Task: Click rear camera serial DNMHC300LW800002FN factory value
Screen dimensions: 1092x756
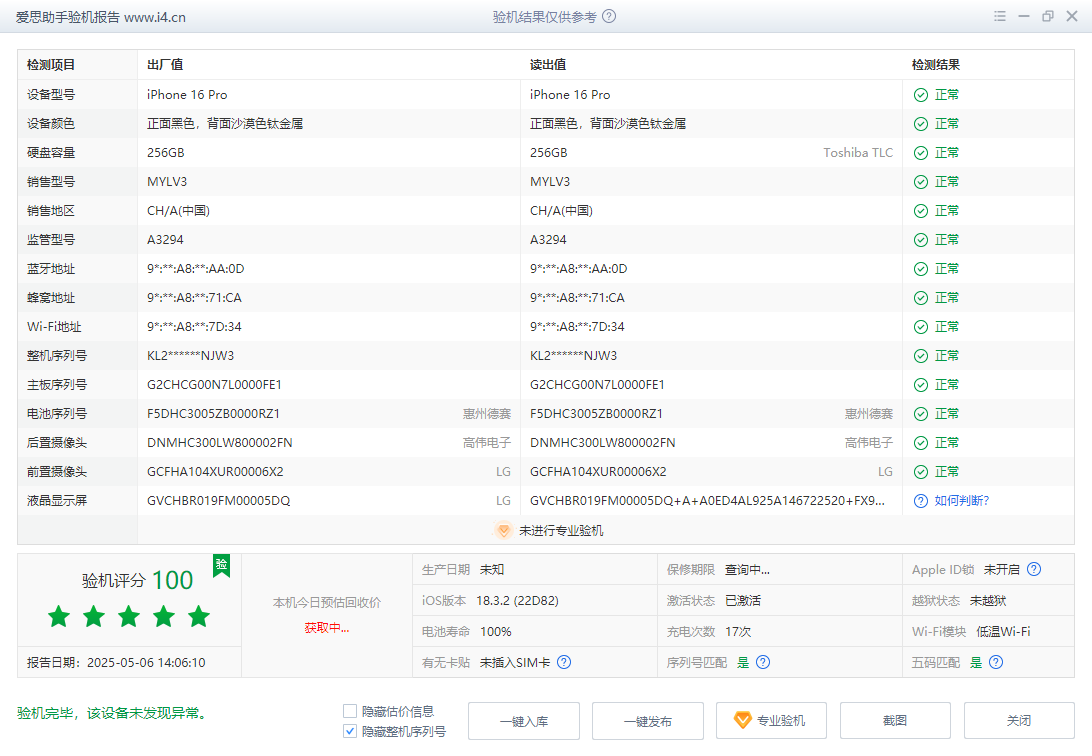Action: [219, 443]
